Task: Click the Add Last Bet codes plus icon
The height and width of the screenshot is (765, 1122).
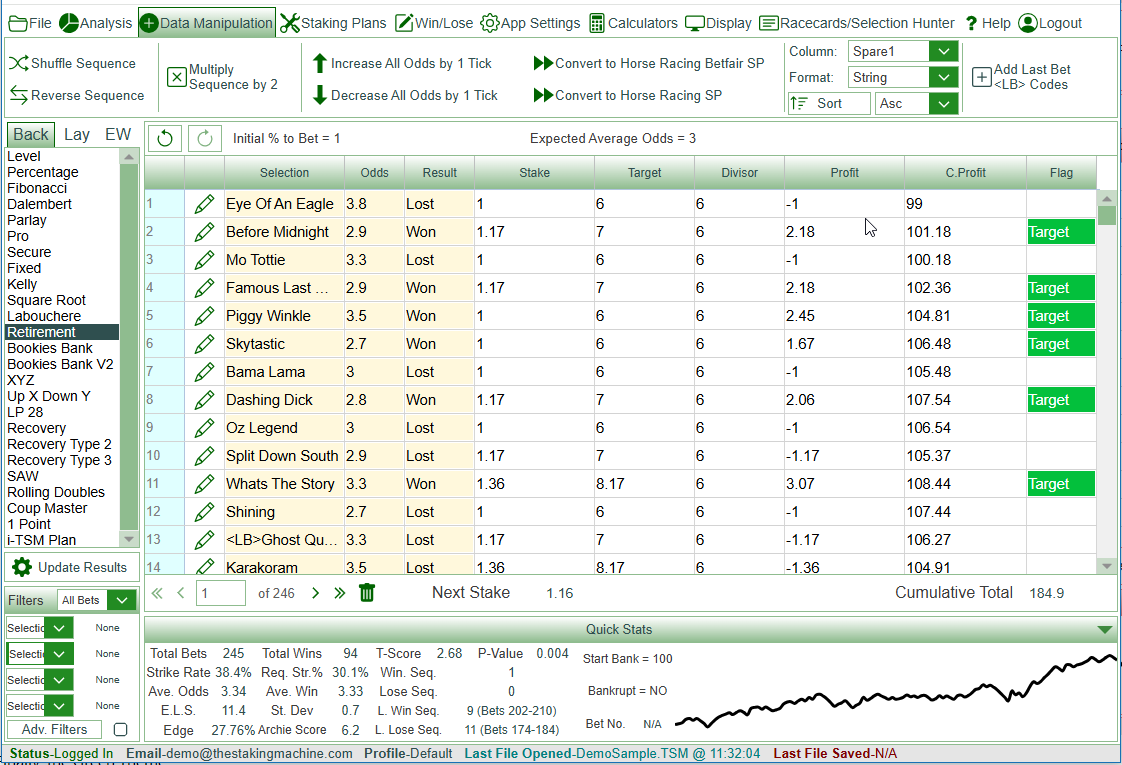Action: click(981, 77)
